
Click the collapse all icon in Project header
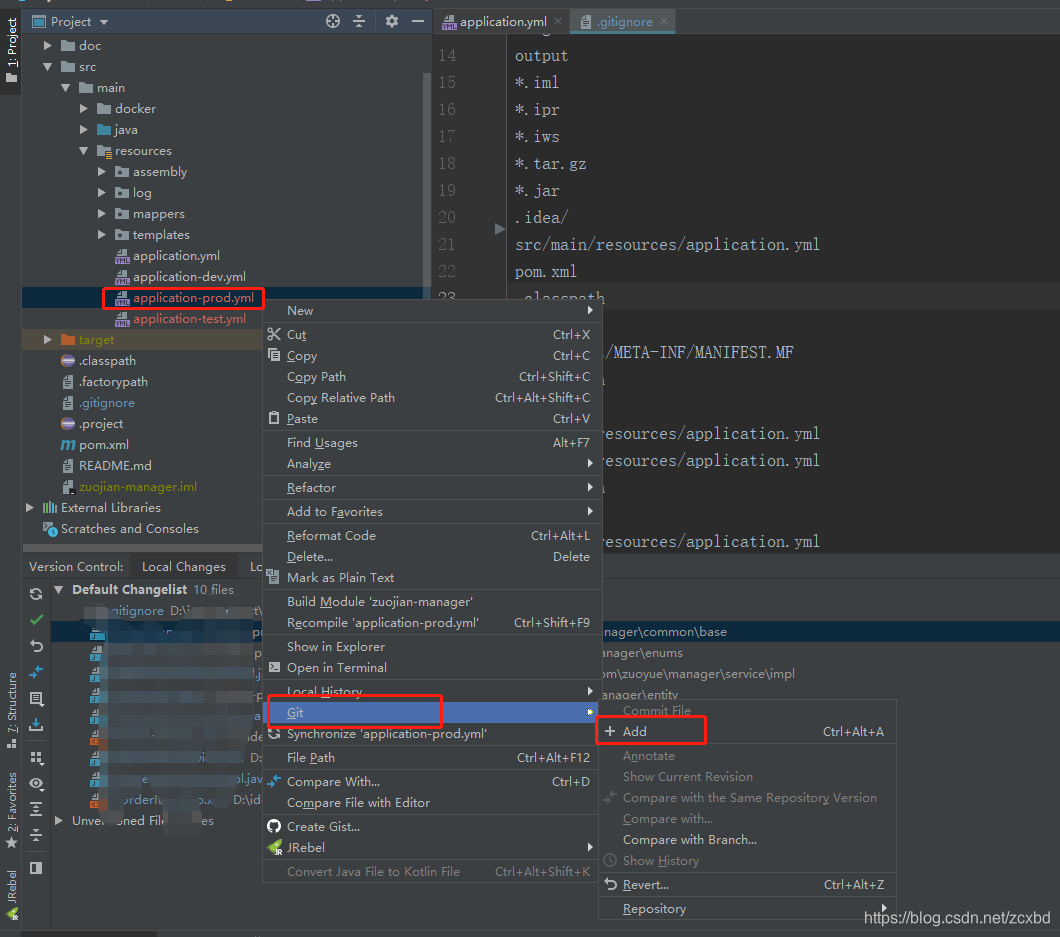(x=359, y=22)
